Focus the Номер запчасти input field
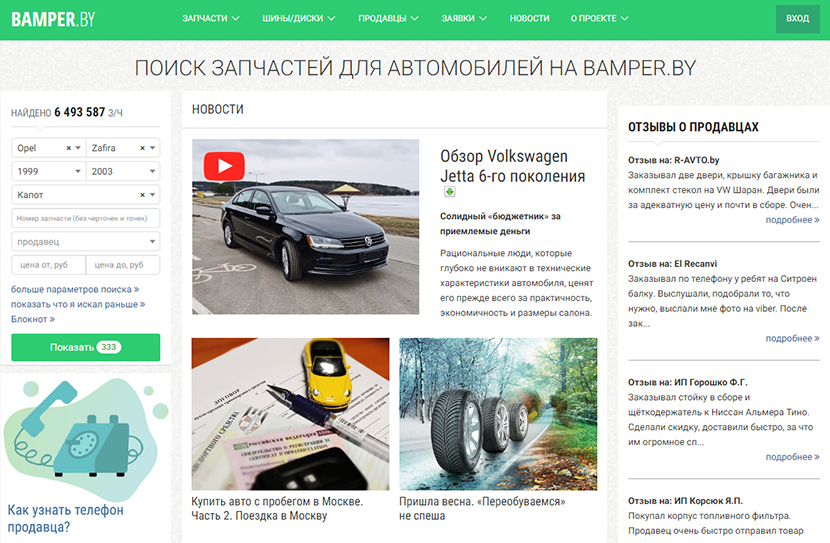The height and width of the screenshot is (543, 830). [x=85, y=218]
